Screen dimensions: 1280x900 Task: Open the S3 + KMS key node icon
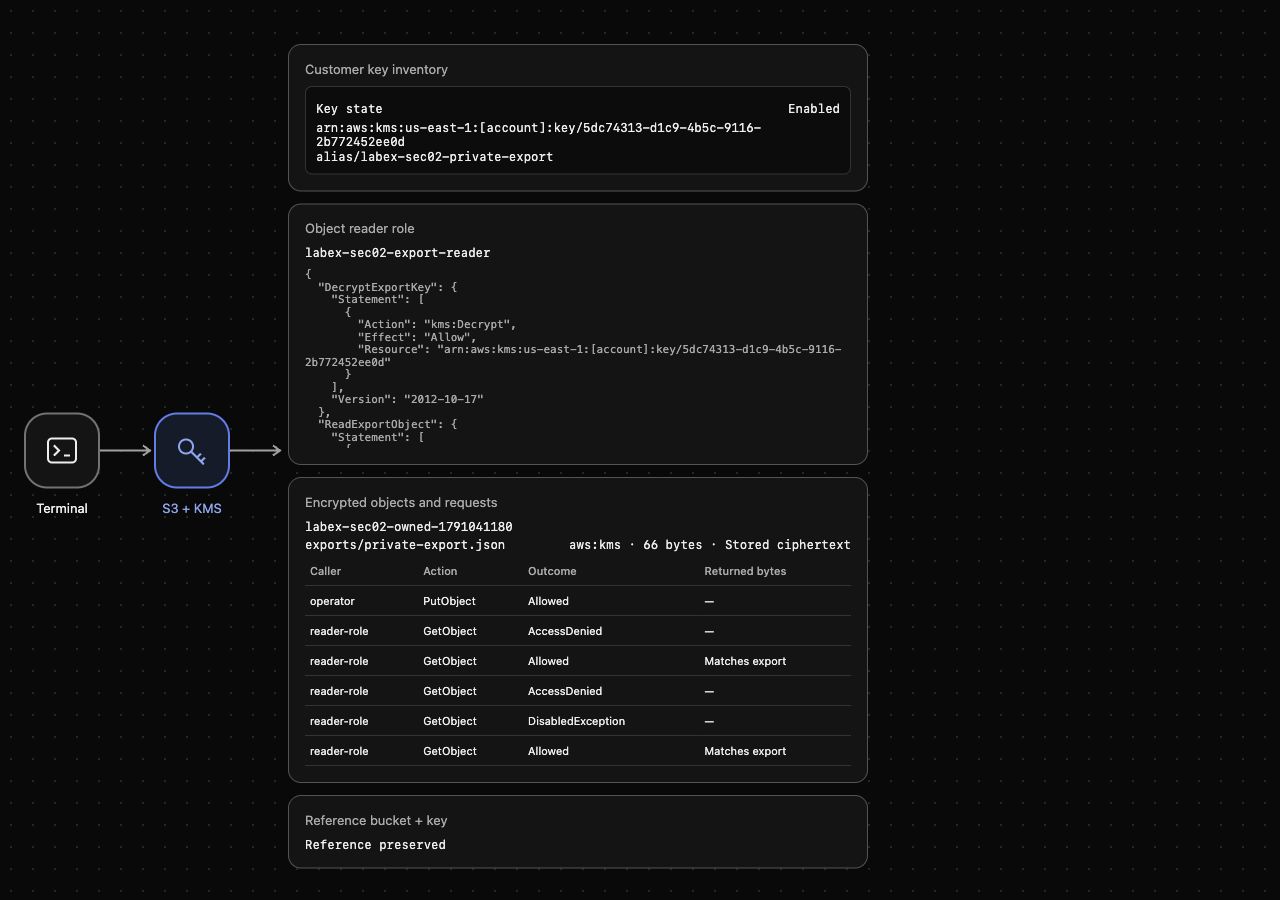[x=192, y=451]
